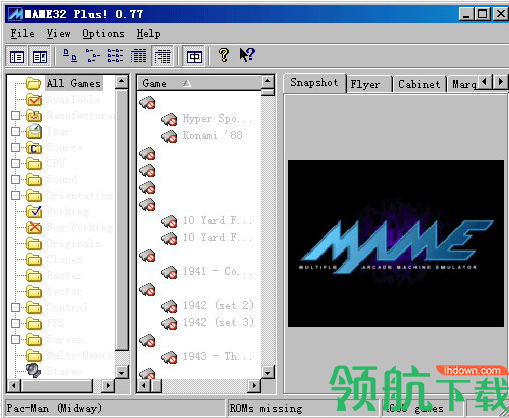509x418 pixels.
Task: Select the Multi-Monitor folder
Action: click(80, 355)
